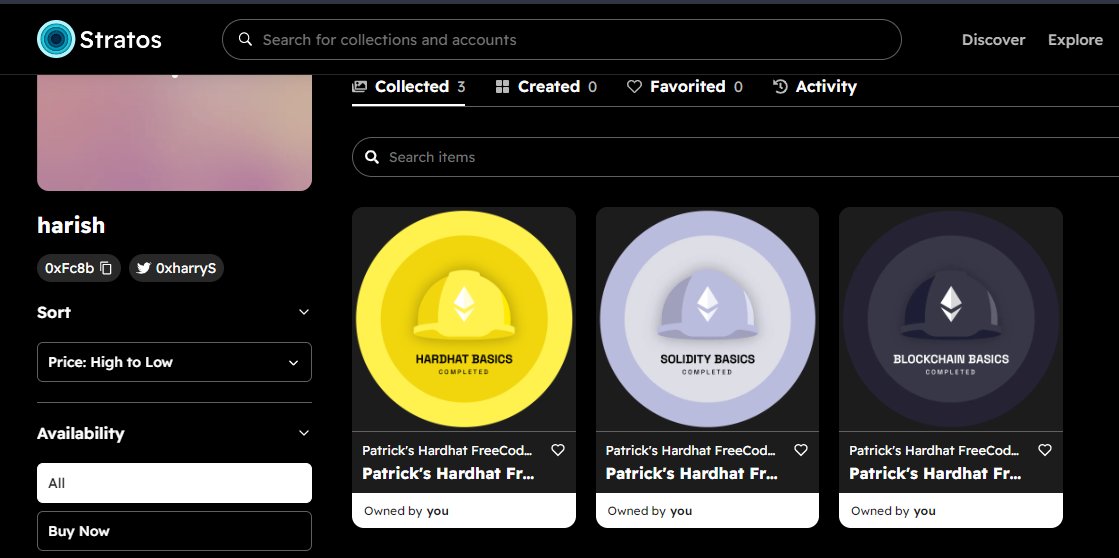1119x558 pixels.
Task: Click the 0xFc8b address chip
Action: 79,268
